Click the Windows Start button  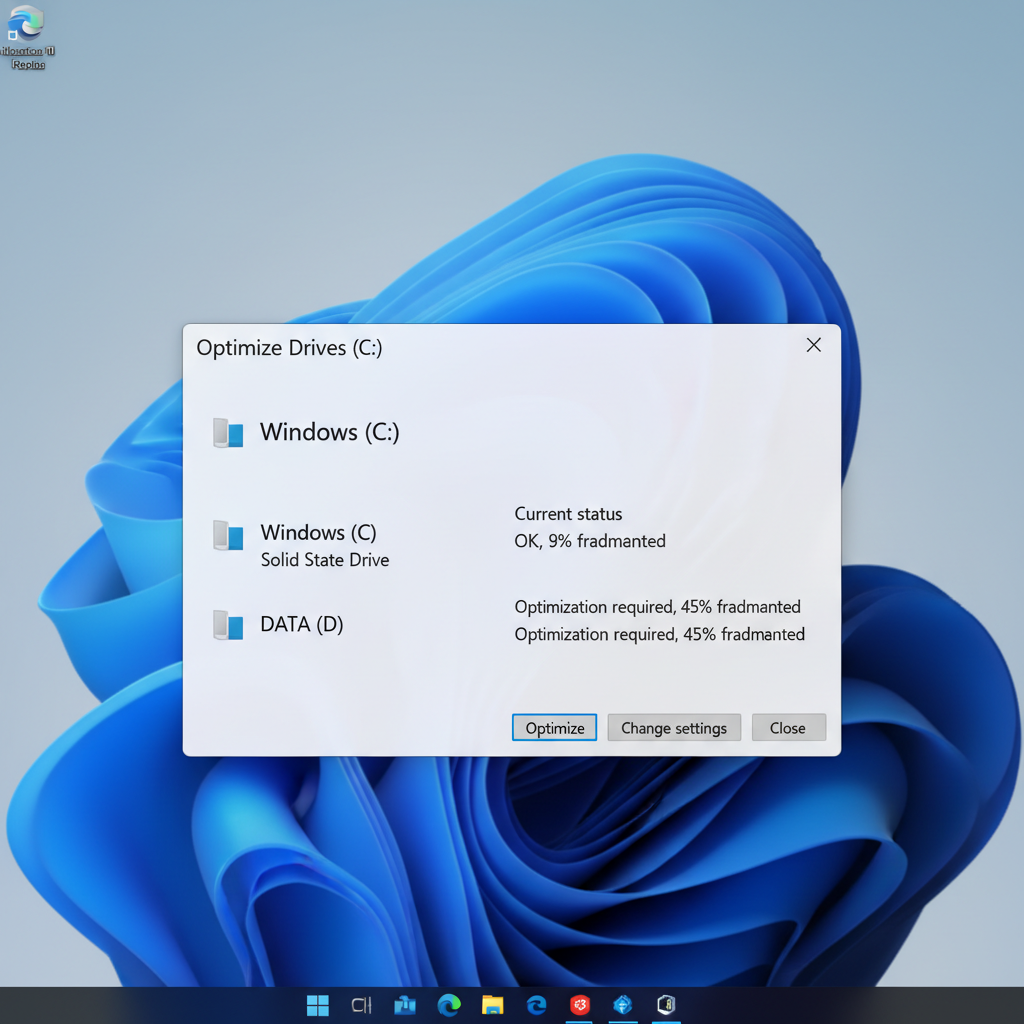click(x=318, y=1005)
